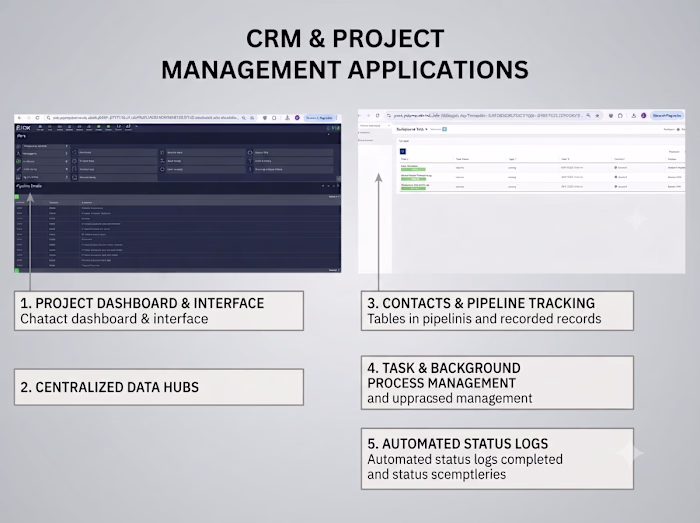Click the teal icon beside the light app's page title
Screen dimensions: 700x523
(445, 129)
